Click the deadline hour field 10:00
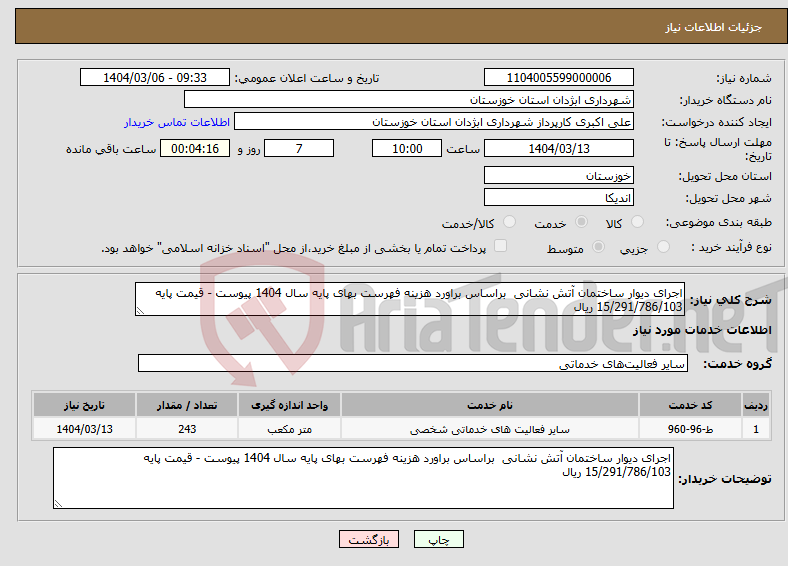 coord(407,148)
